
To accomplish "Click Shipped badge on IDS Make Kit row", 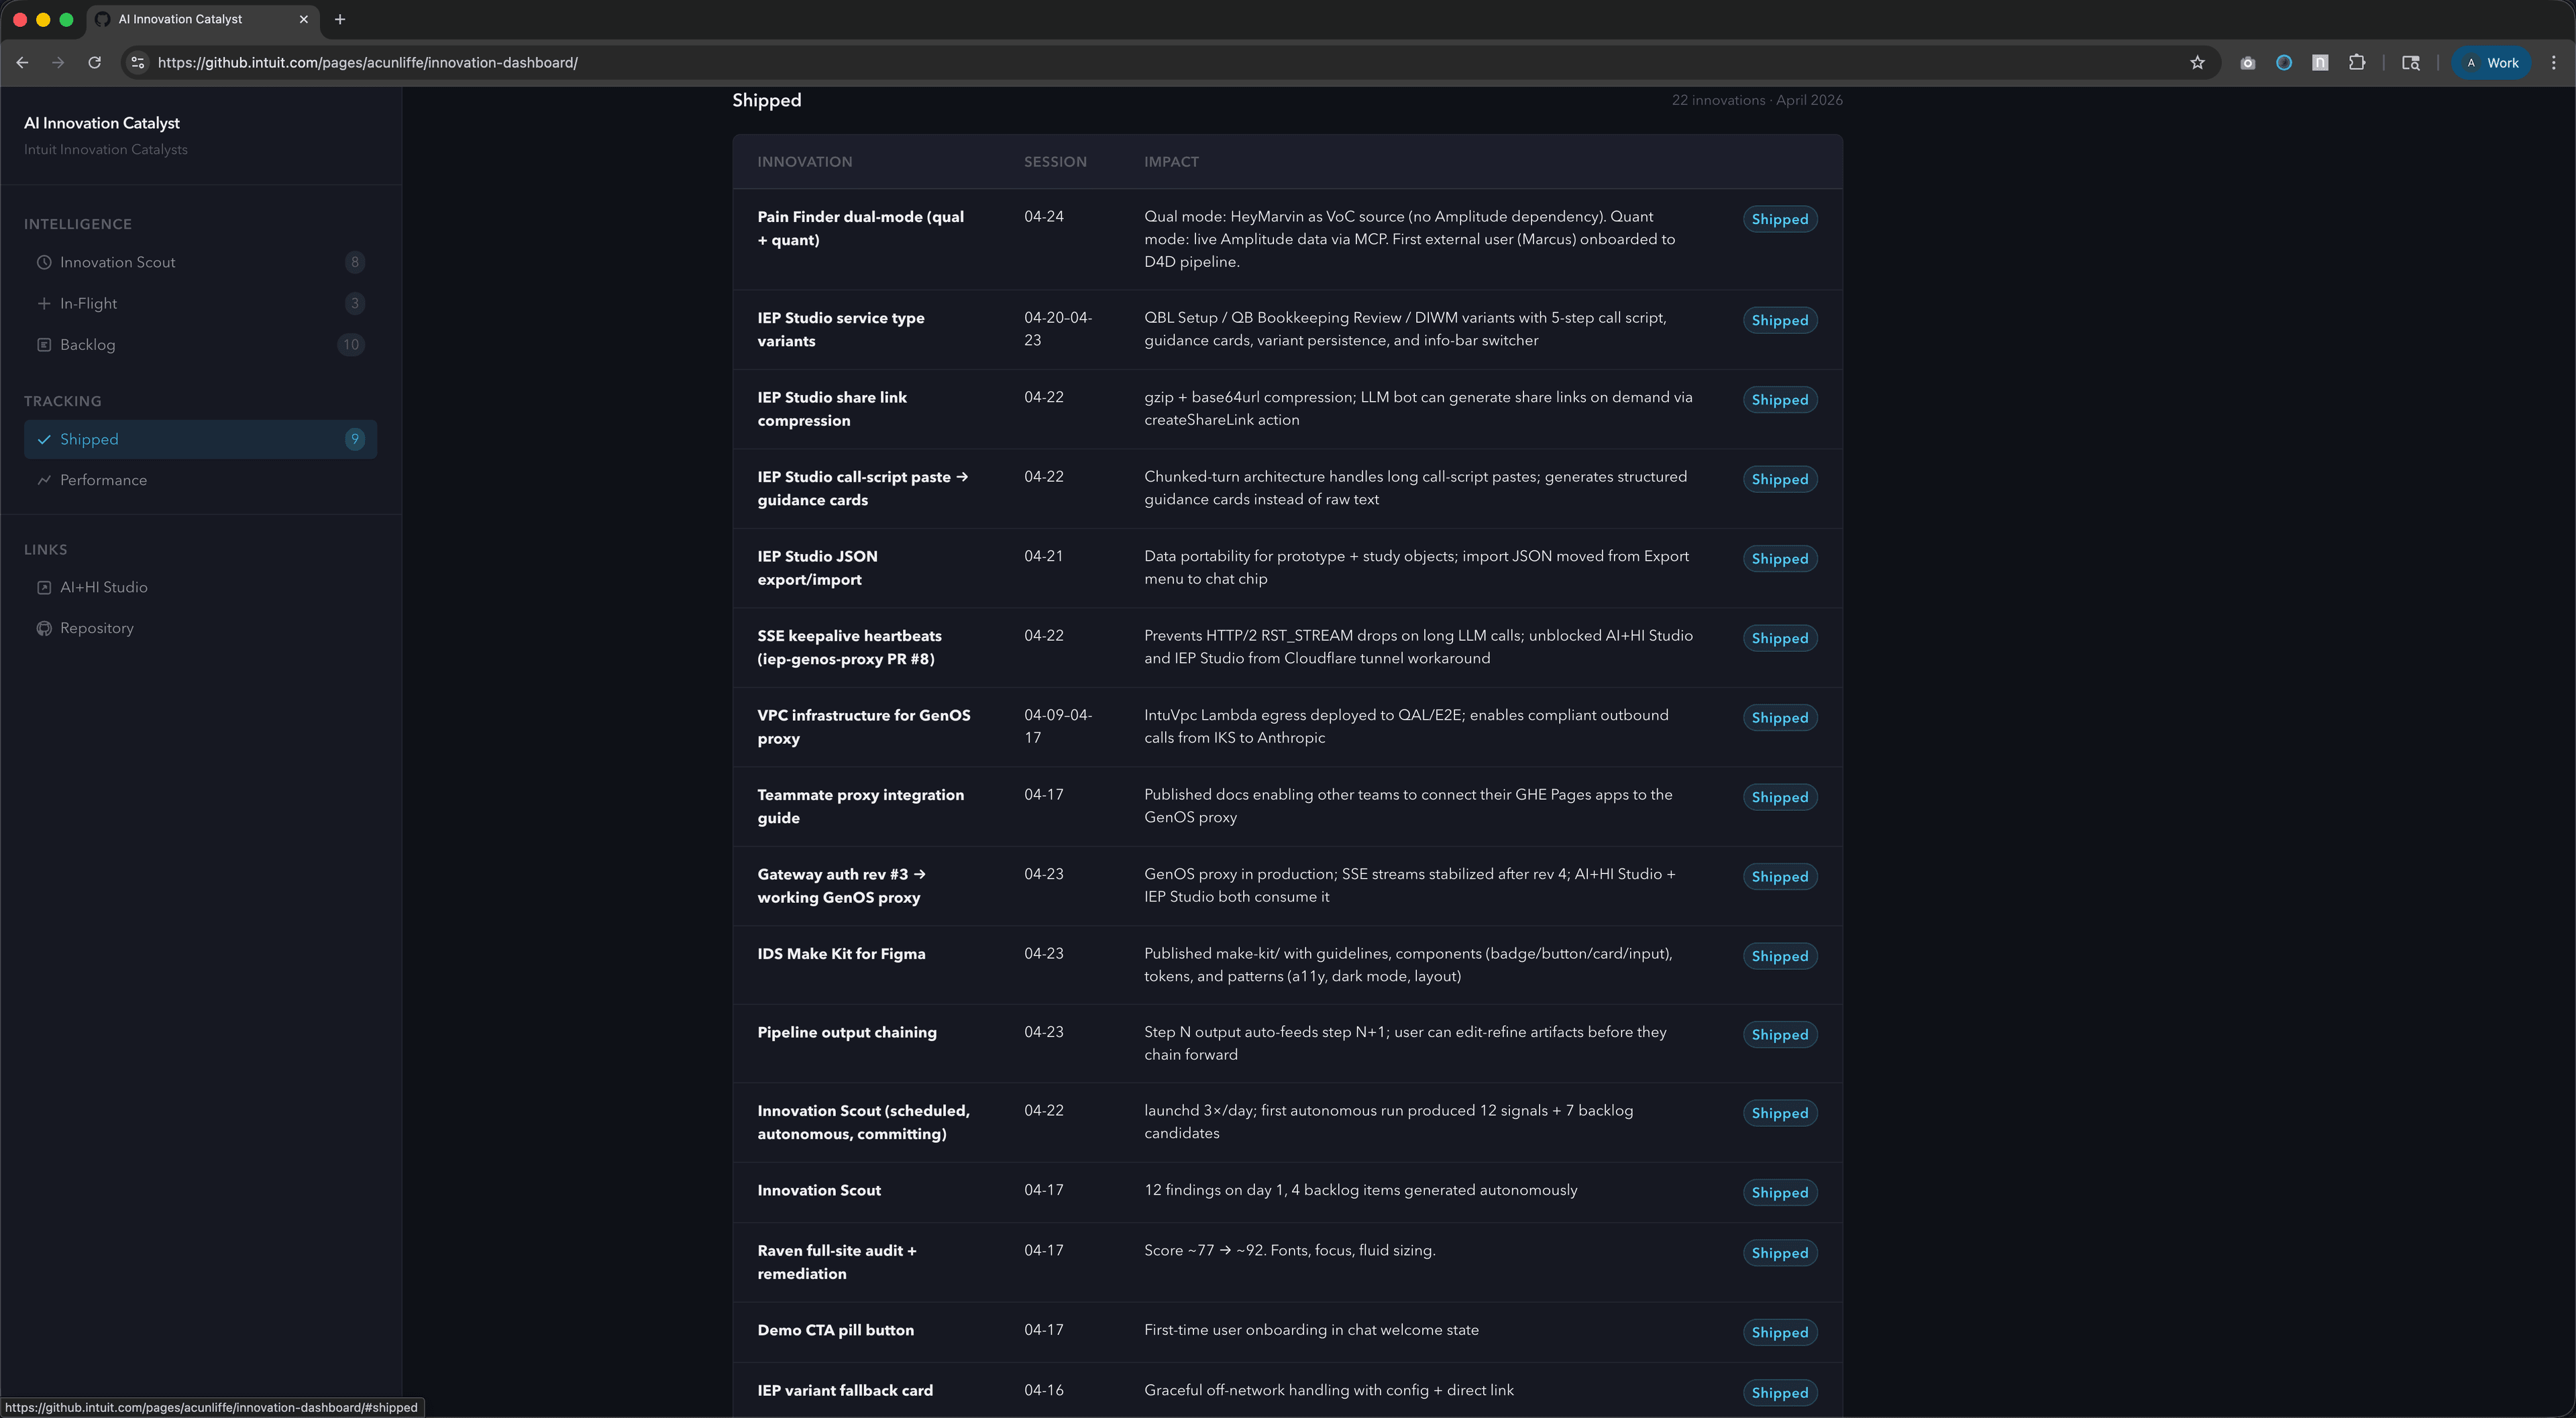I will tap(1780, 956).
